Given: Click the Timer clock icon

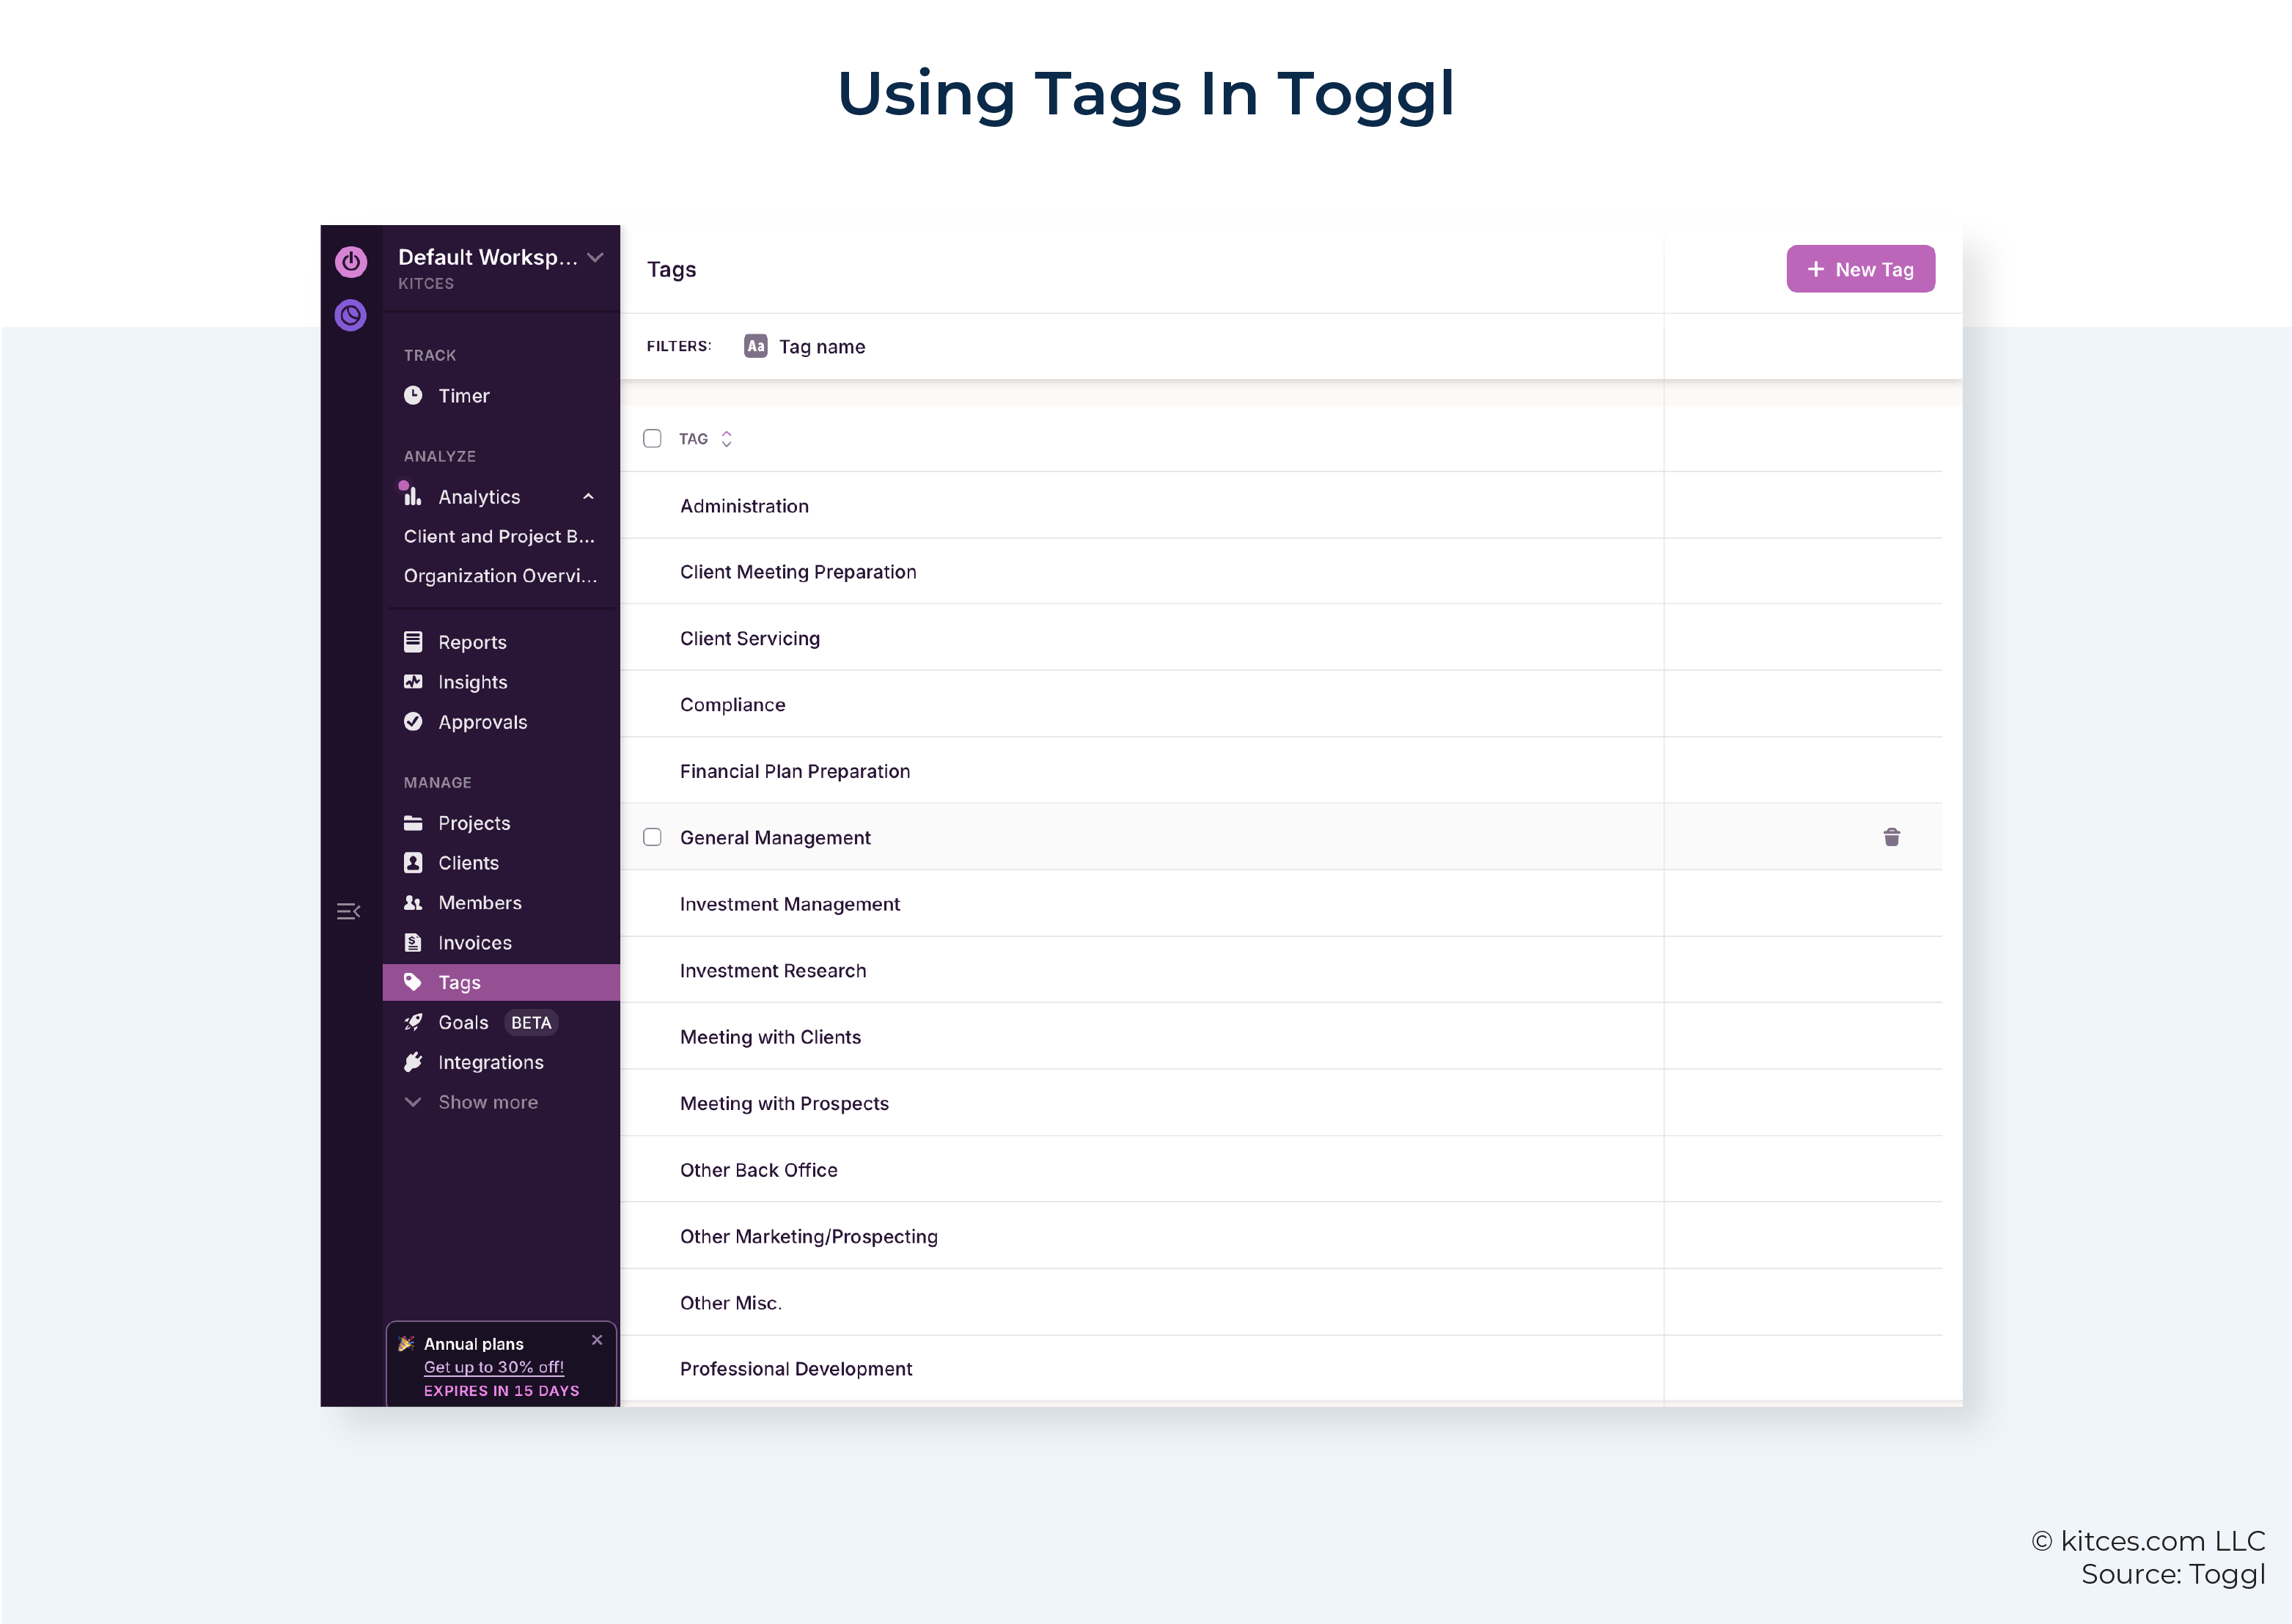Looking at the screenshot, I should point(413,395).
